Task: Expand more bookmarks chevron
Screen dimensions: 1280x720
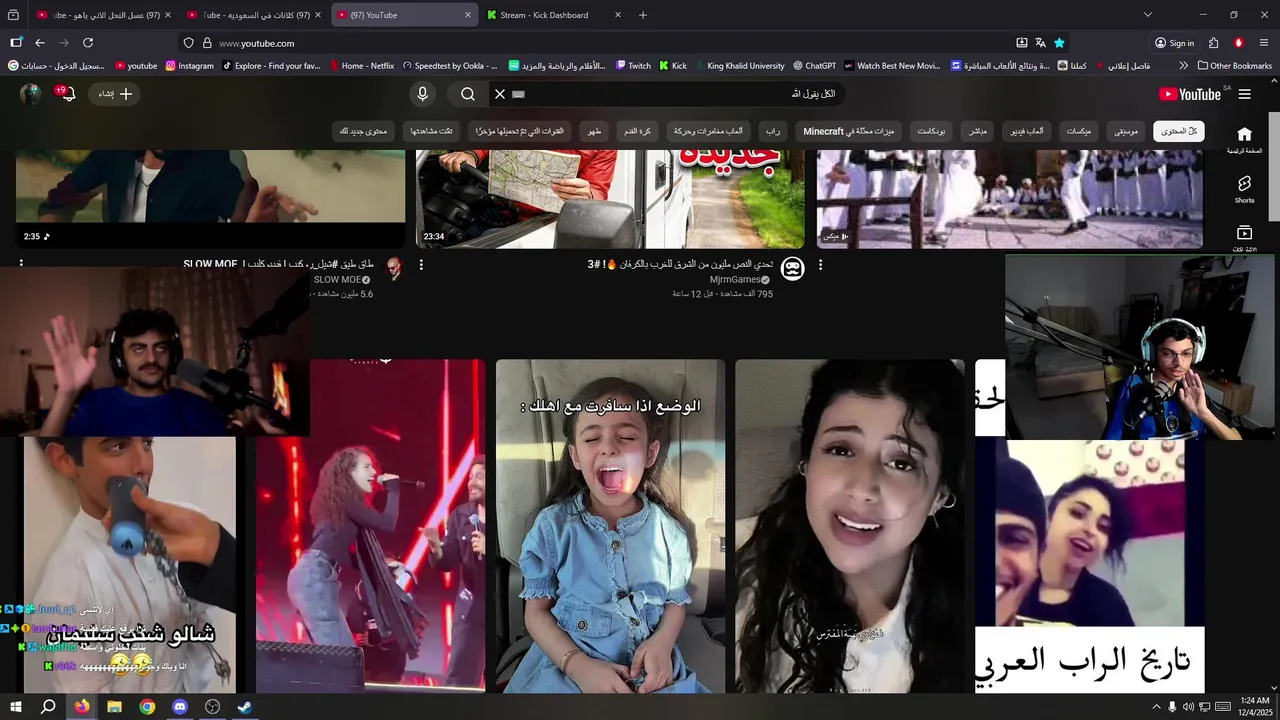Action: 1184,66
